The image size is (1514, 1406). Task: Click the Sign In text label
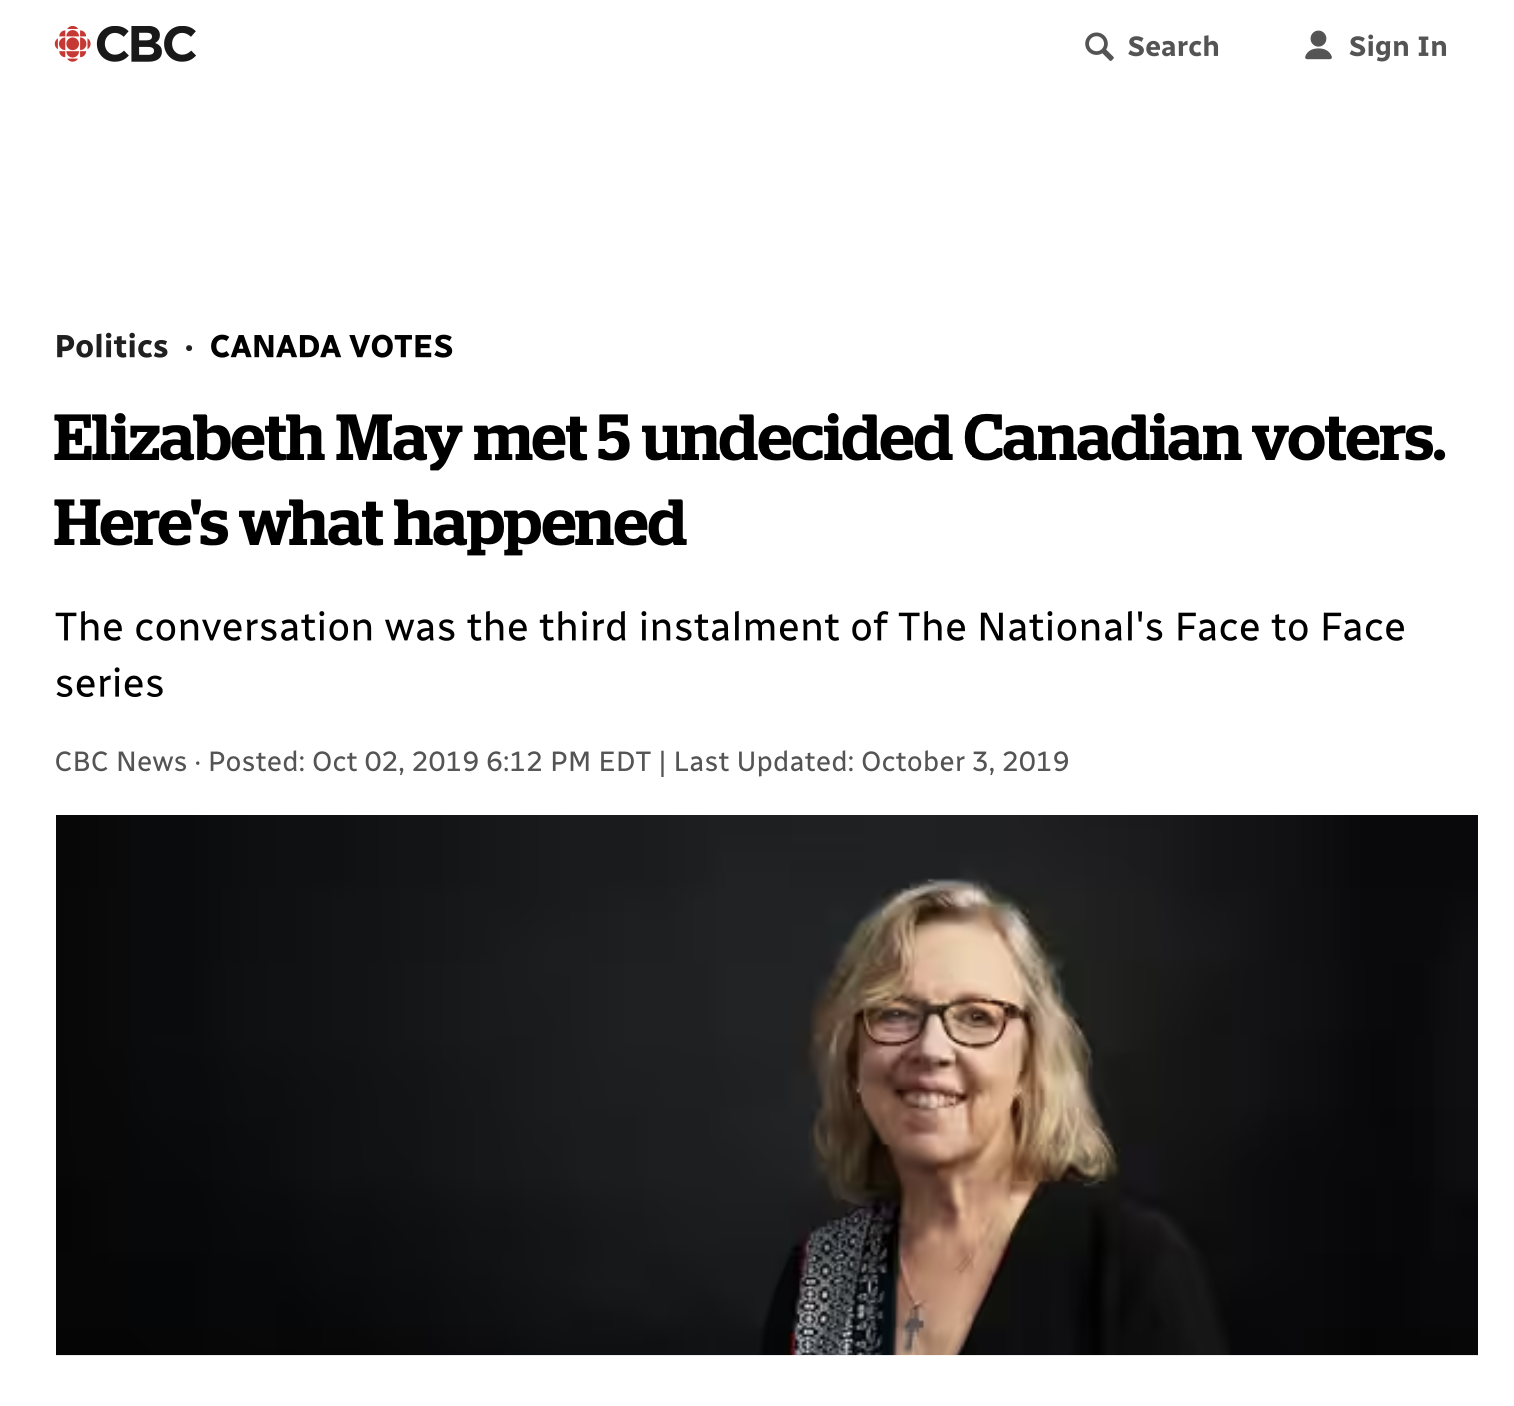click(x=1397, y=46)
